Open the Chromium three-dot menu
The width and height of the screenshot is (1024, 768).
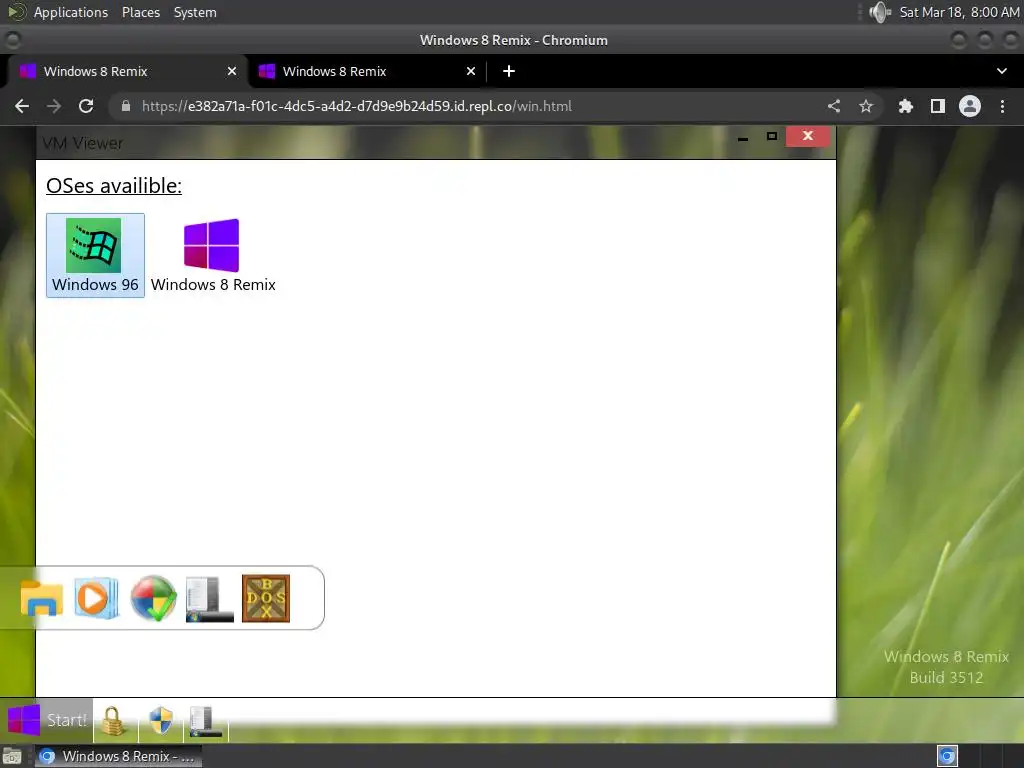pyautogui.click(x=1002, y=106)
